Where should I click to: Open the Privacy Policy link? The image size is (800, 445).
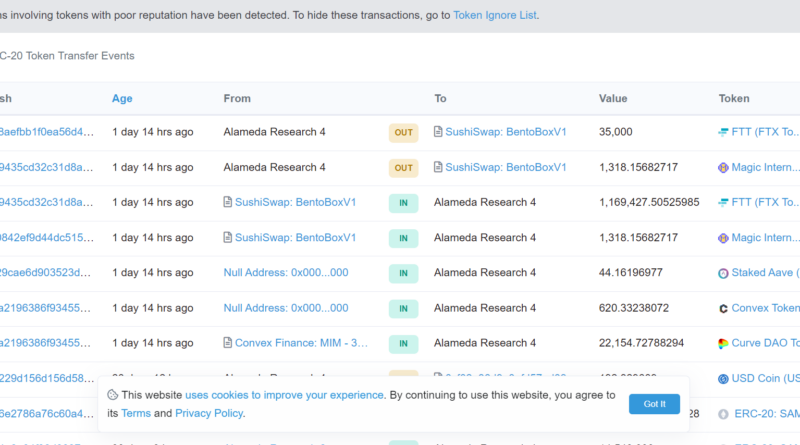point(208,413)
